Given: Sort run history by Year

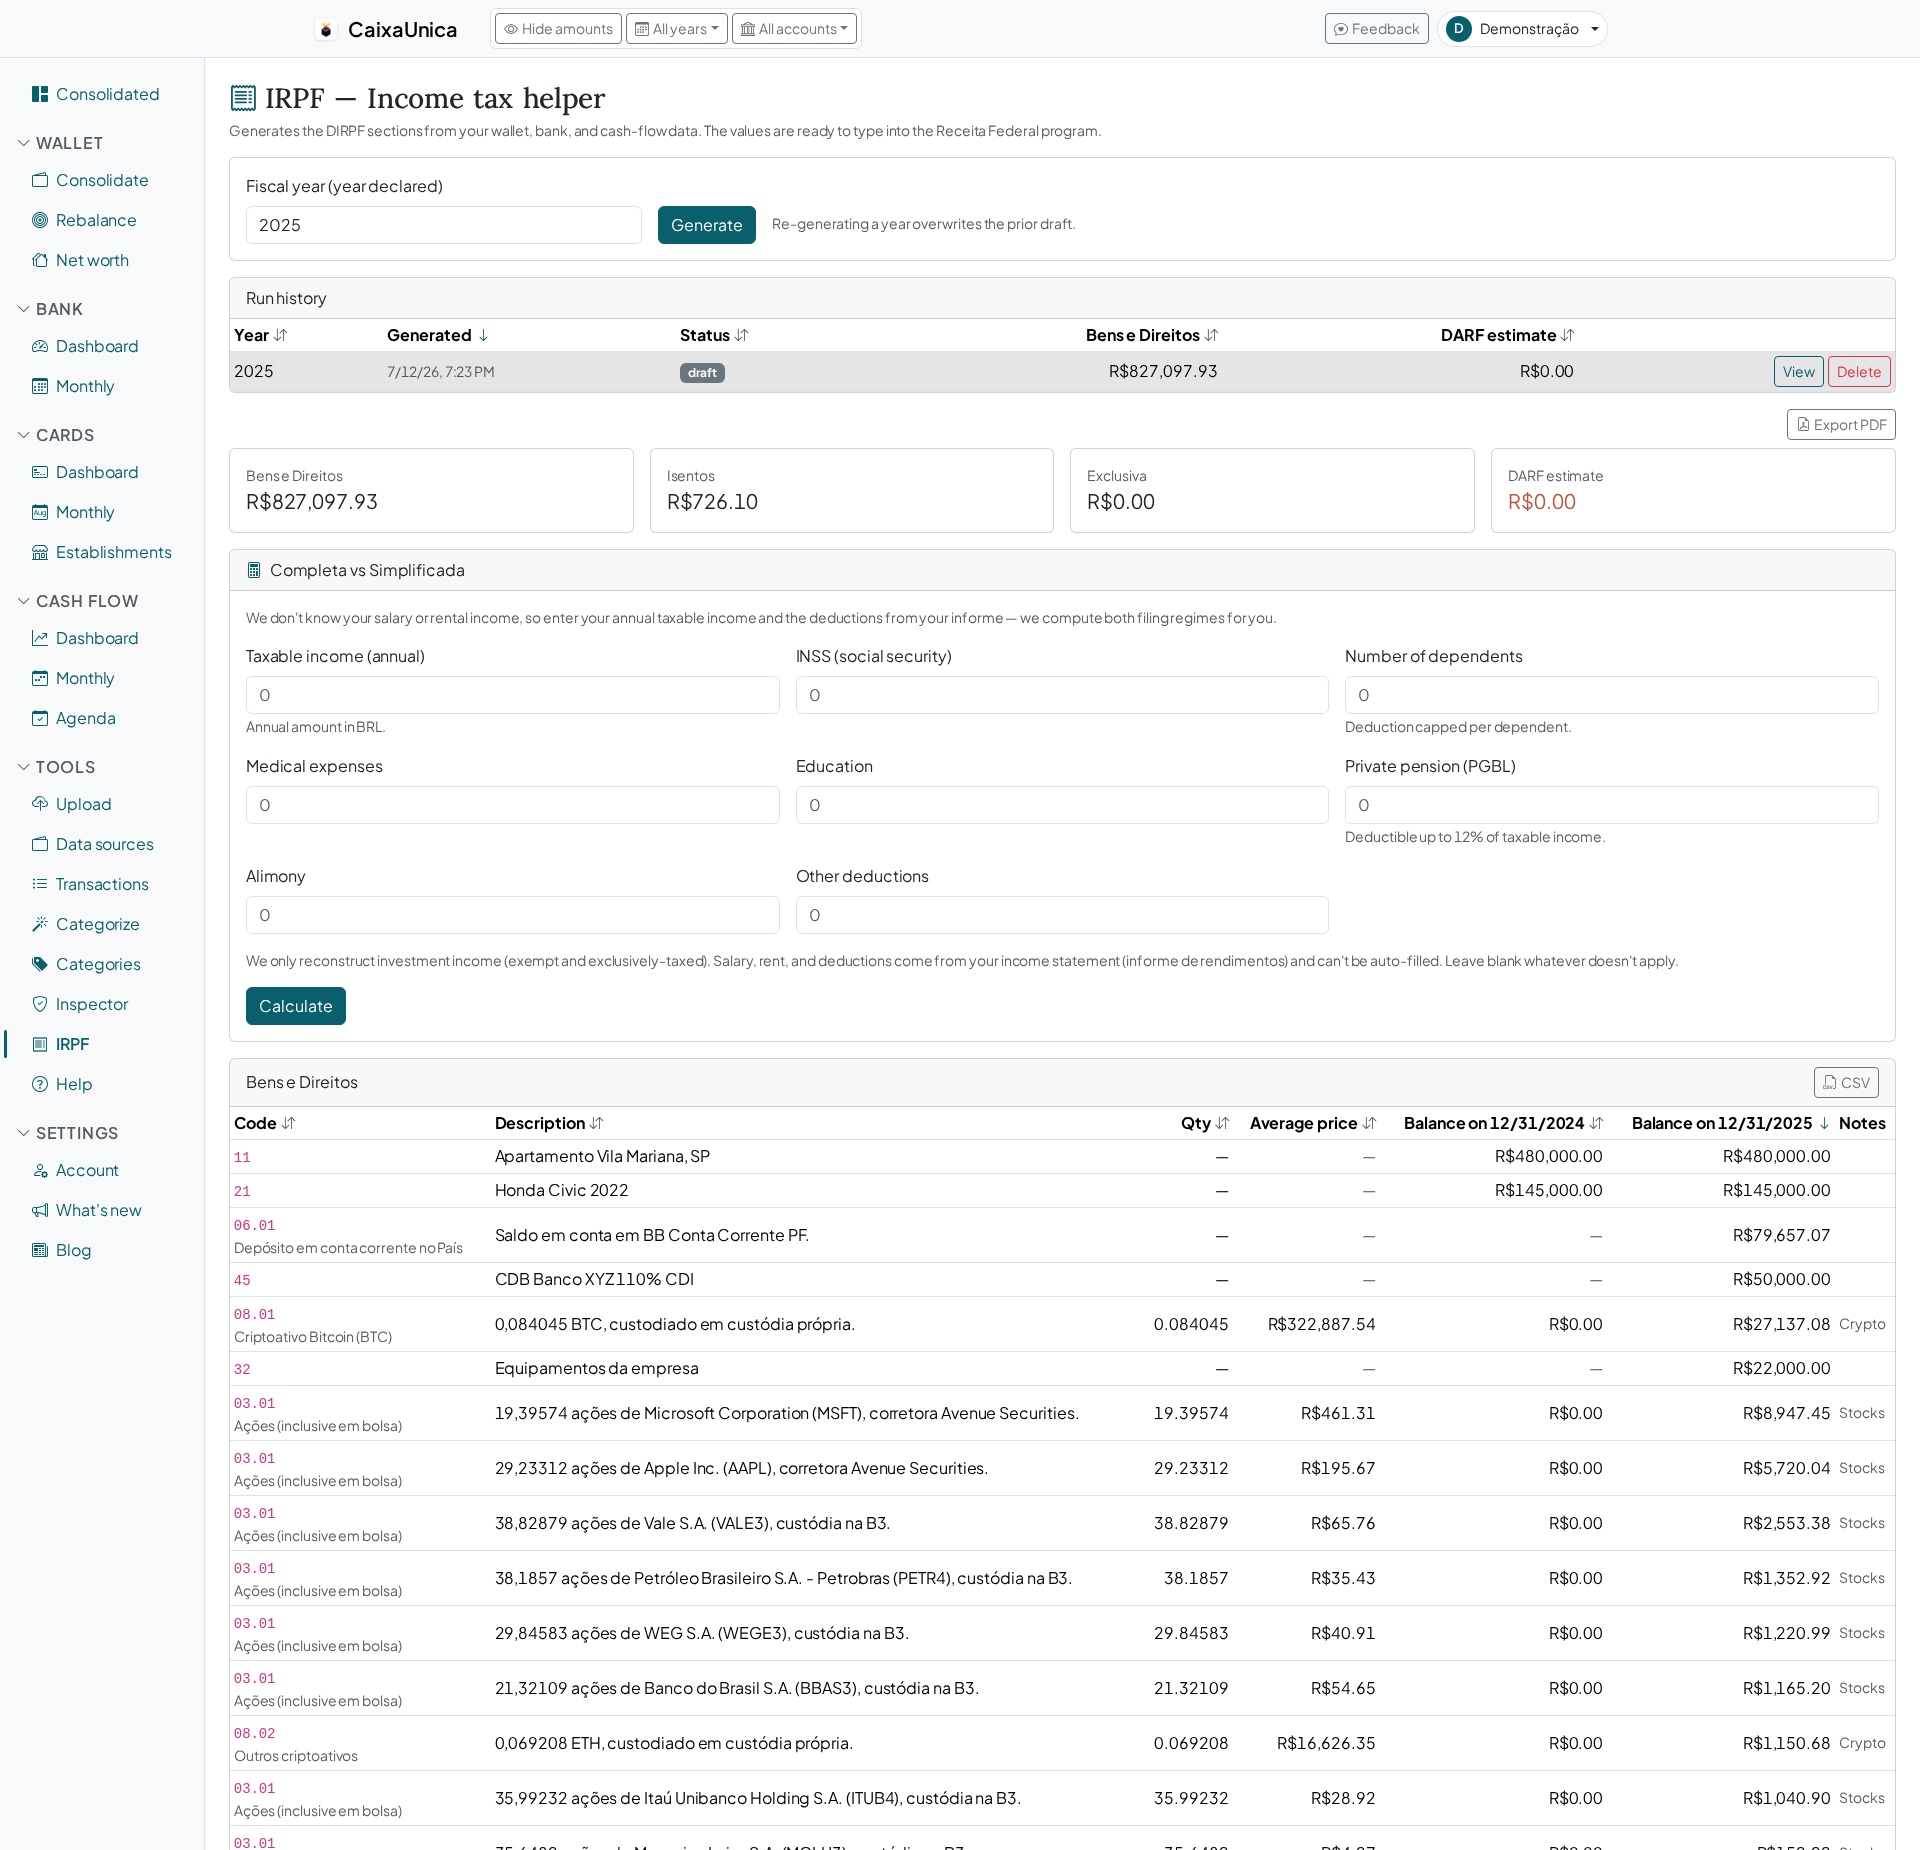Looking at the screenshot, I should click(260, 335).
